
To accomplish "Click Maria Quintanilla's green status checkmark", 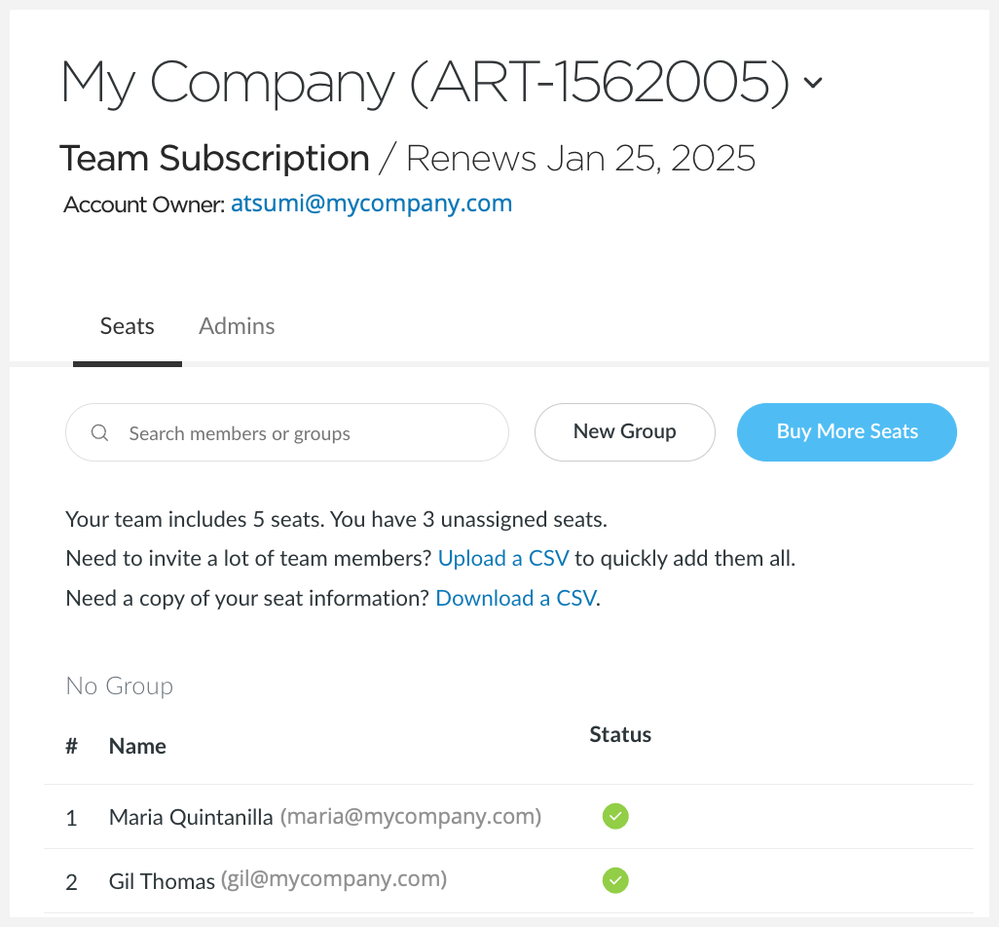I will pos(615,816).
